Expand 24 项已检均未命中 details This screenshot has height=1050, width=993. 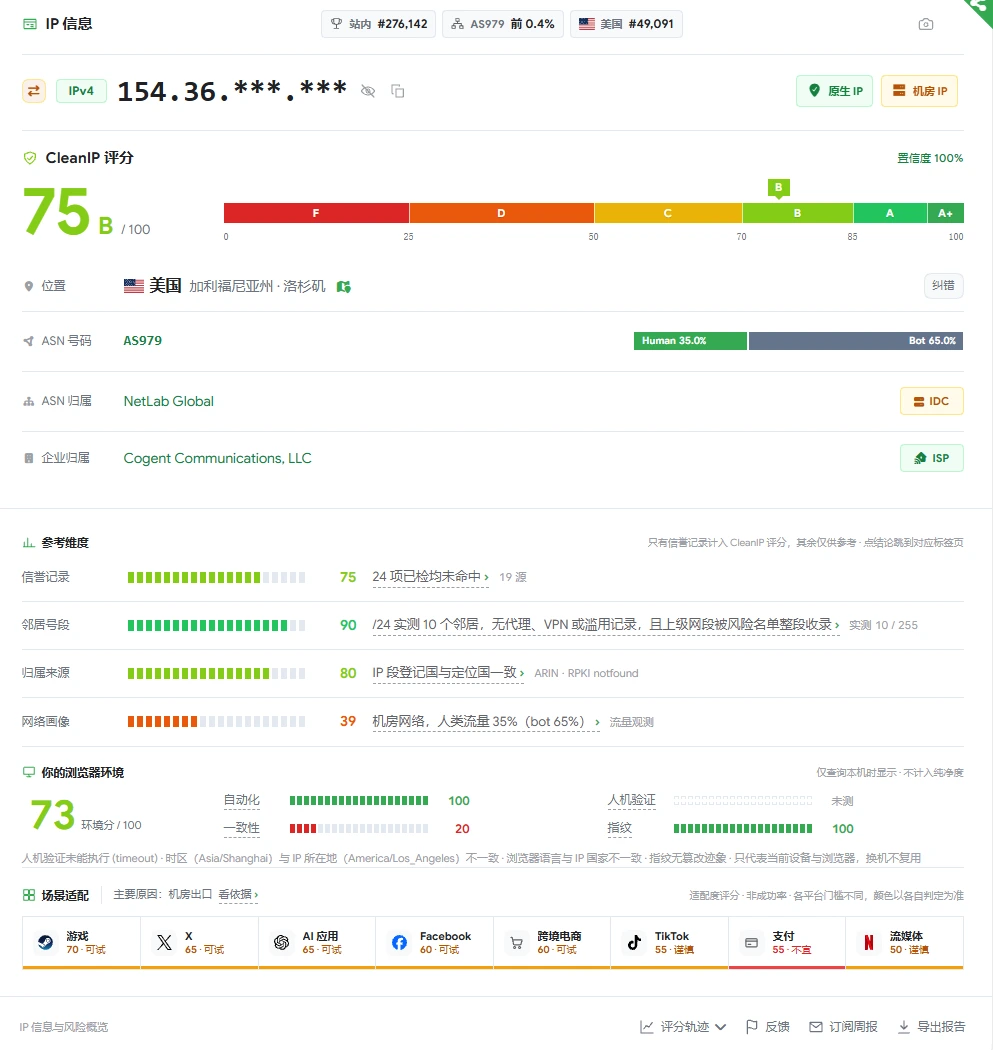(x=431, y=577)
